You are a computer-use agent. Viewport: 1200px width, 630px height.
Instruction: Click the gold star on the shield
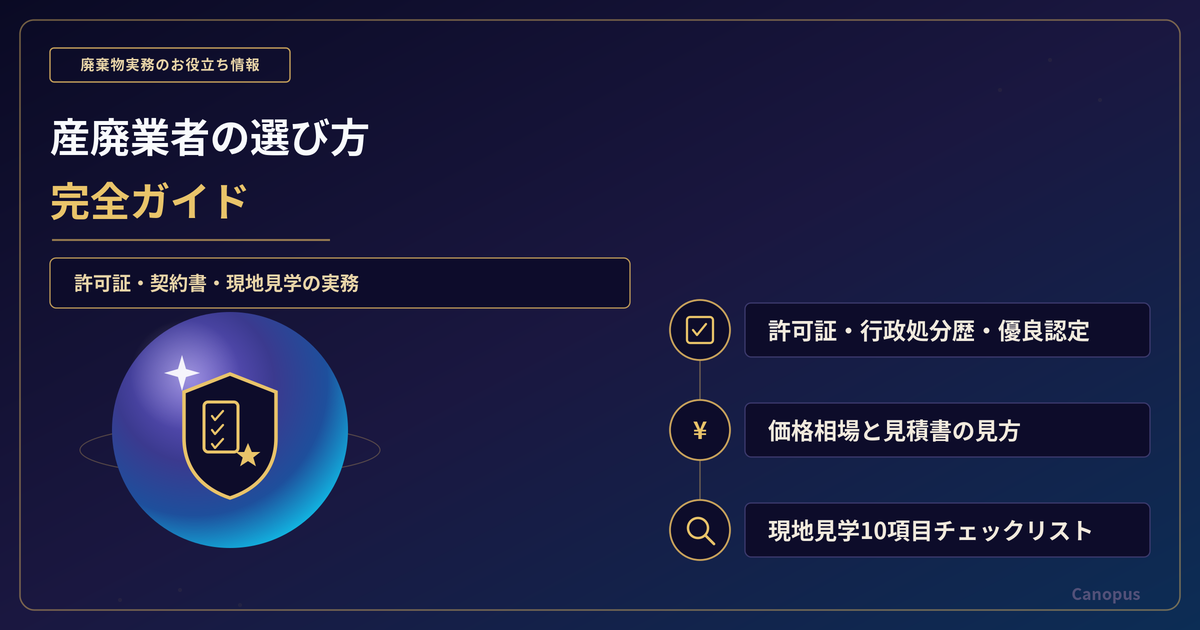[248, 456]
